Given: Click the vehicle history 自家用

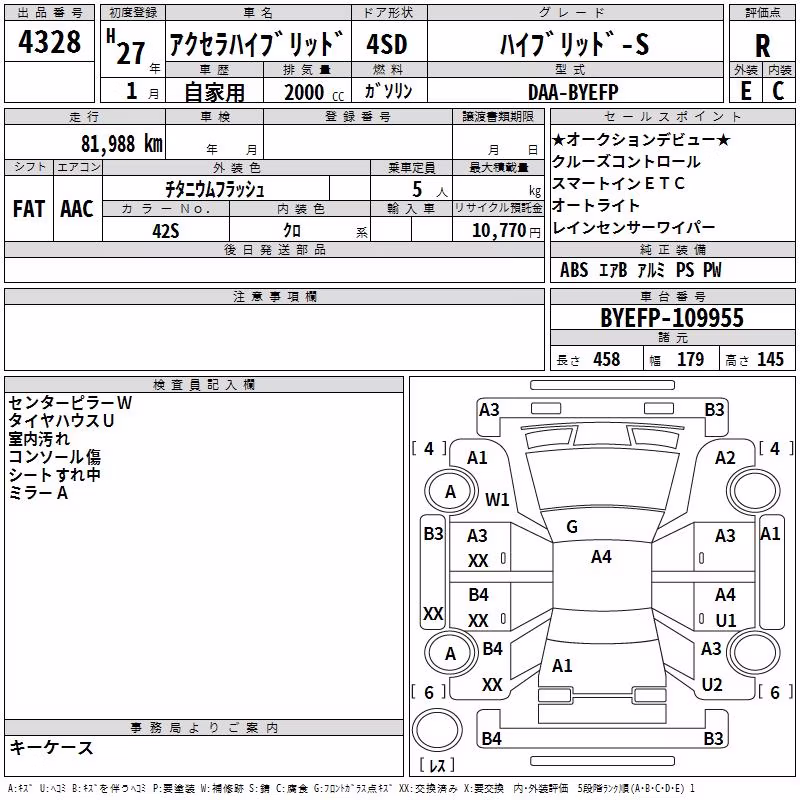Looking at the screenshot, I should 214,92.
